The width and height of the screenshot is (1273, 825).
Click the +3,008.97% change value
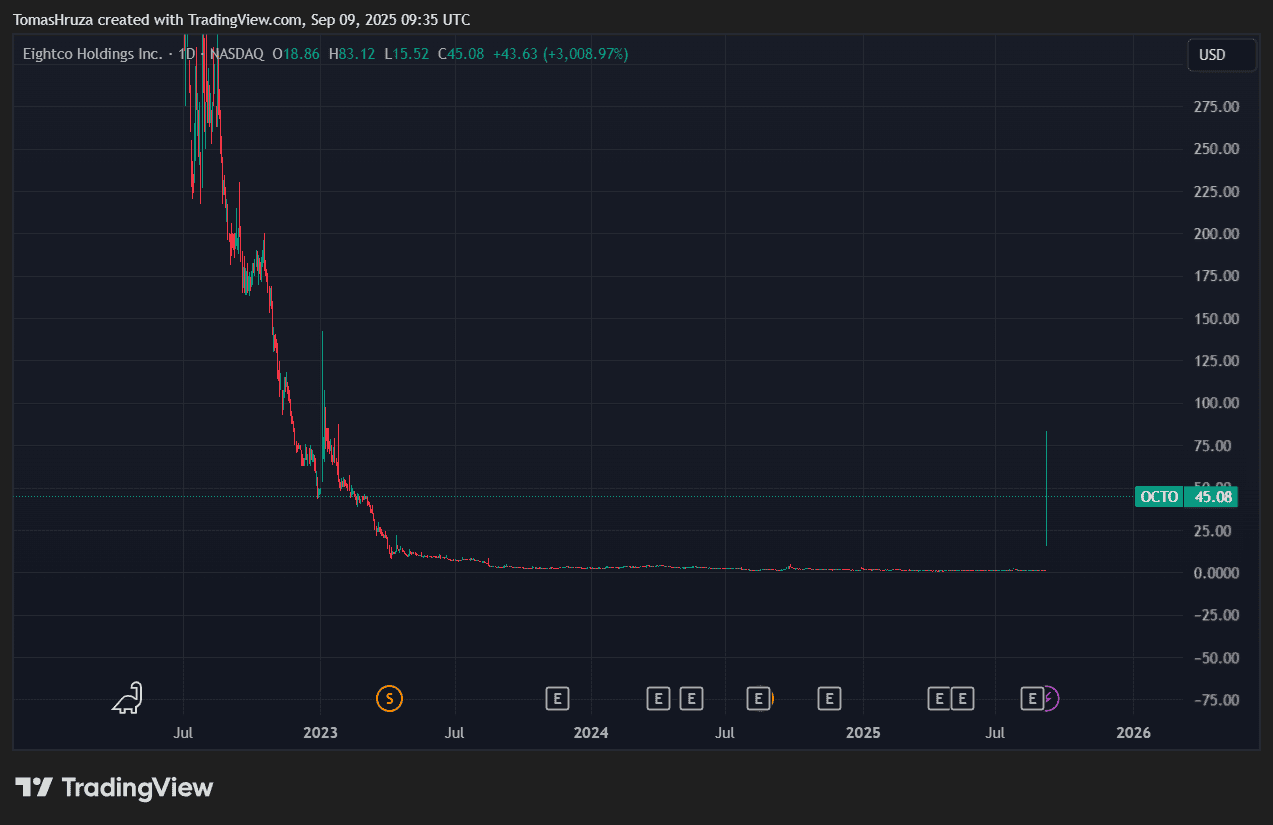click(x=586, y=54)
